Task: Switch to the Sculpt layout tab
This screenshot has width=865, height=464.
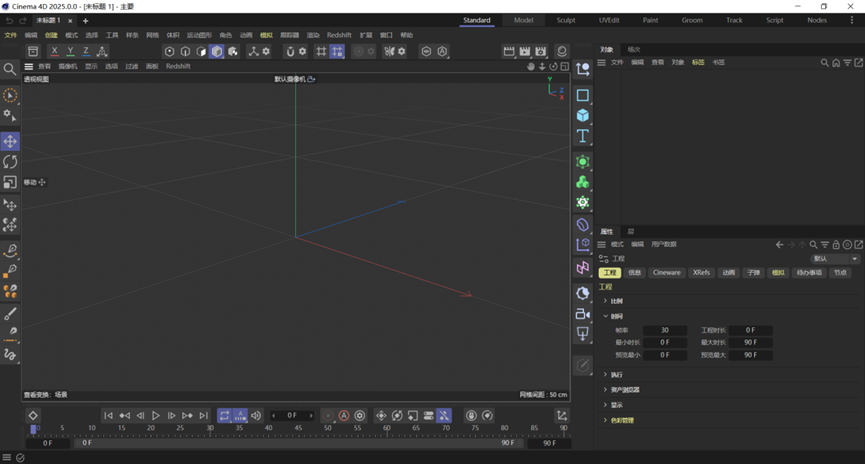Action: pos(565,20)
